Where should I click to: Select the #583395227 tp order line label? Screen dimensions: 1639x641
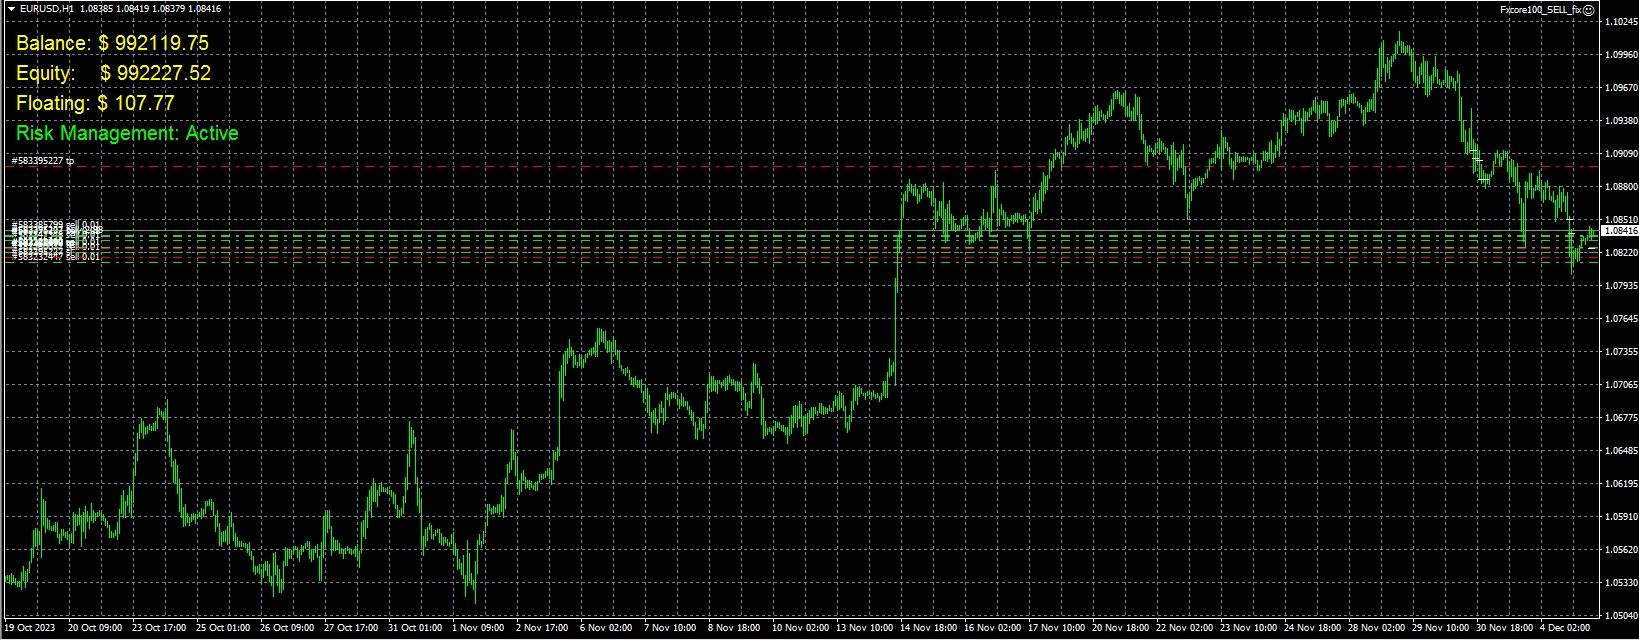point(43,161)
